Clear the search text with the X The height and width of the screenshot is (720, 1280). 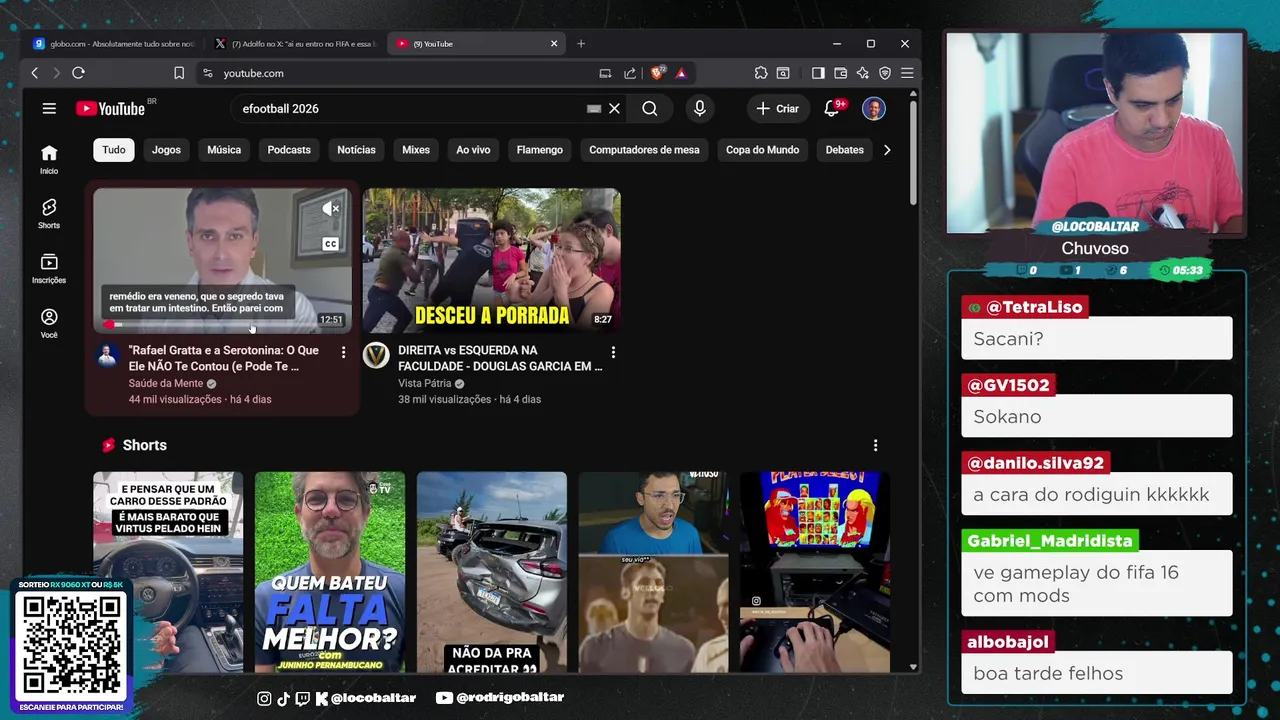click(x=614, y=108)
